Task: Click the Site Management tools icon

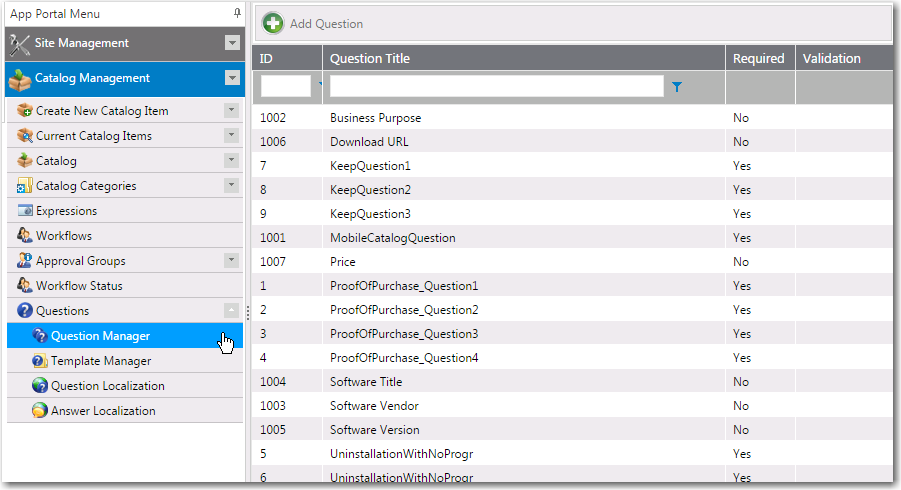Action: point(20,44)
